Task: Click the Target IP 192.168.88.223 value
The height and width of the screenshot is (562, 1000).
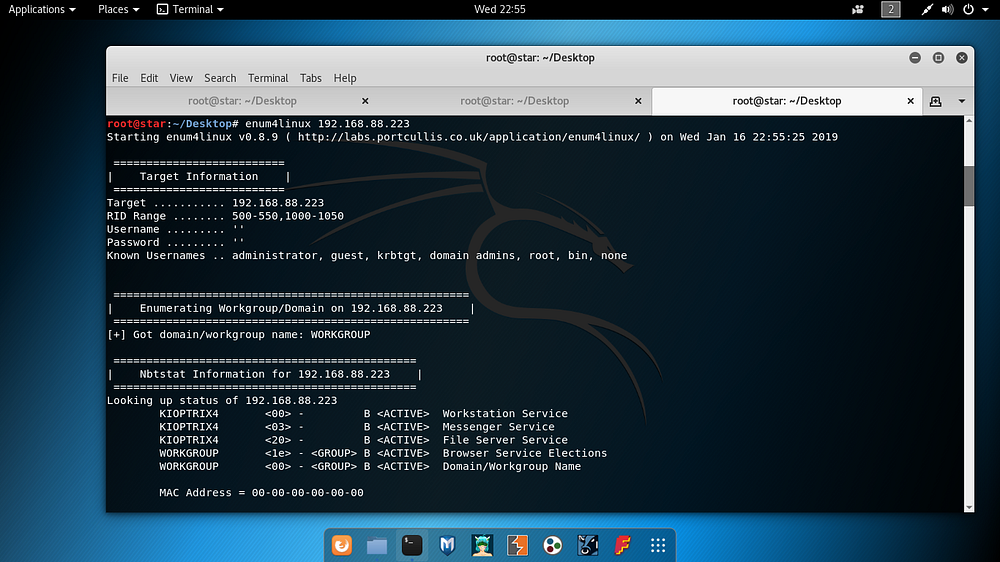Action: (278, 203)
